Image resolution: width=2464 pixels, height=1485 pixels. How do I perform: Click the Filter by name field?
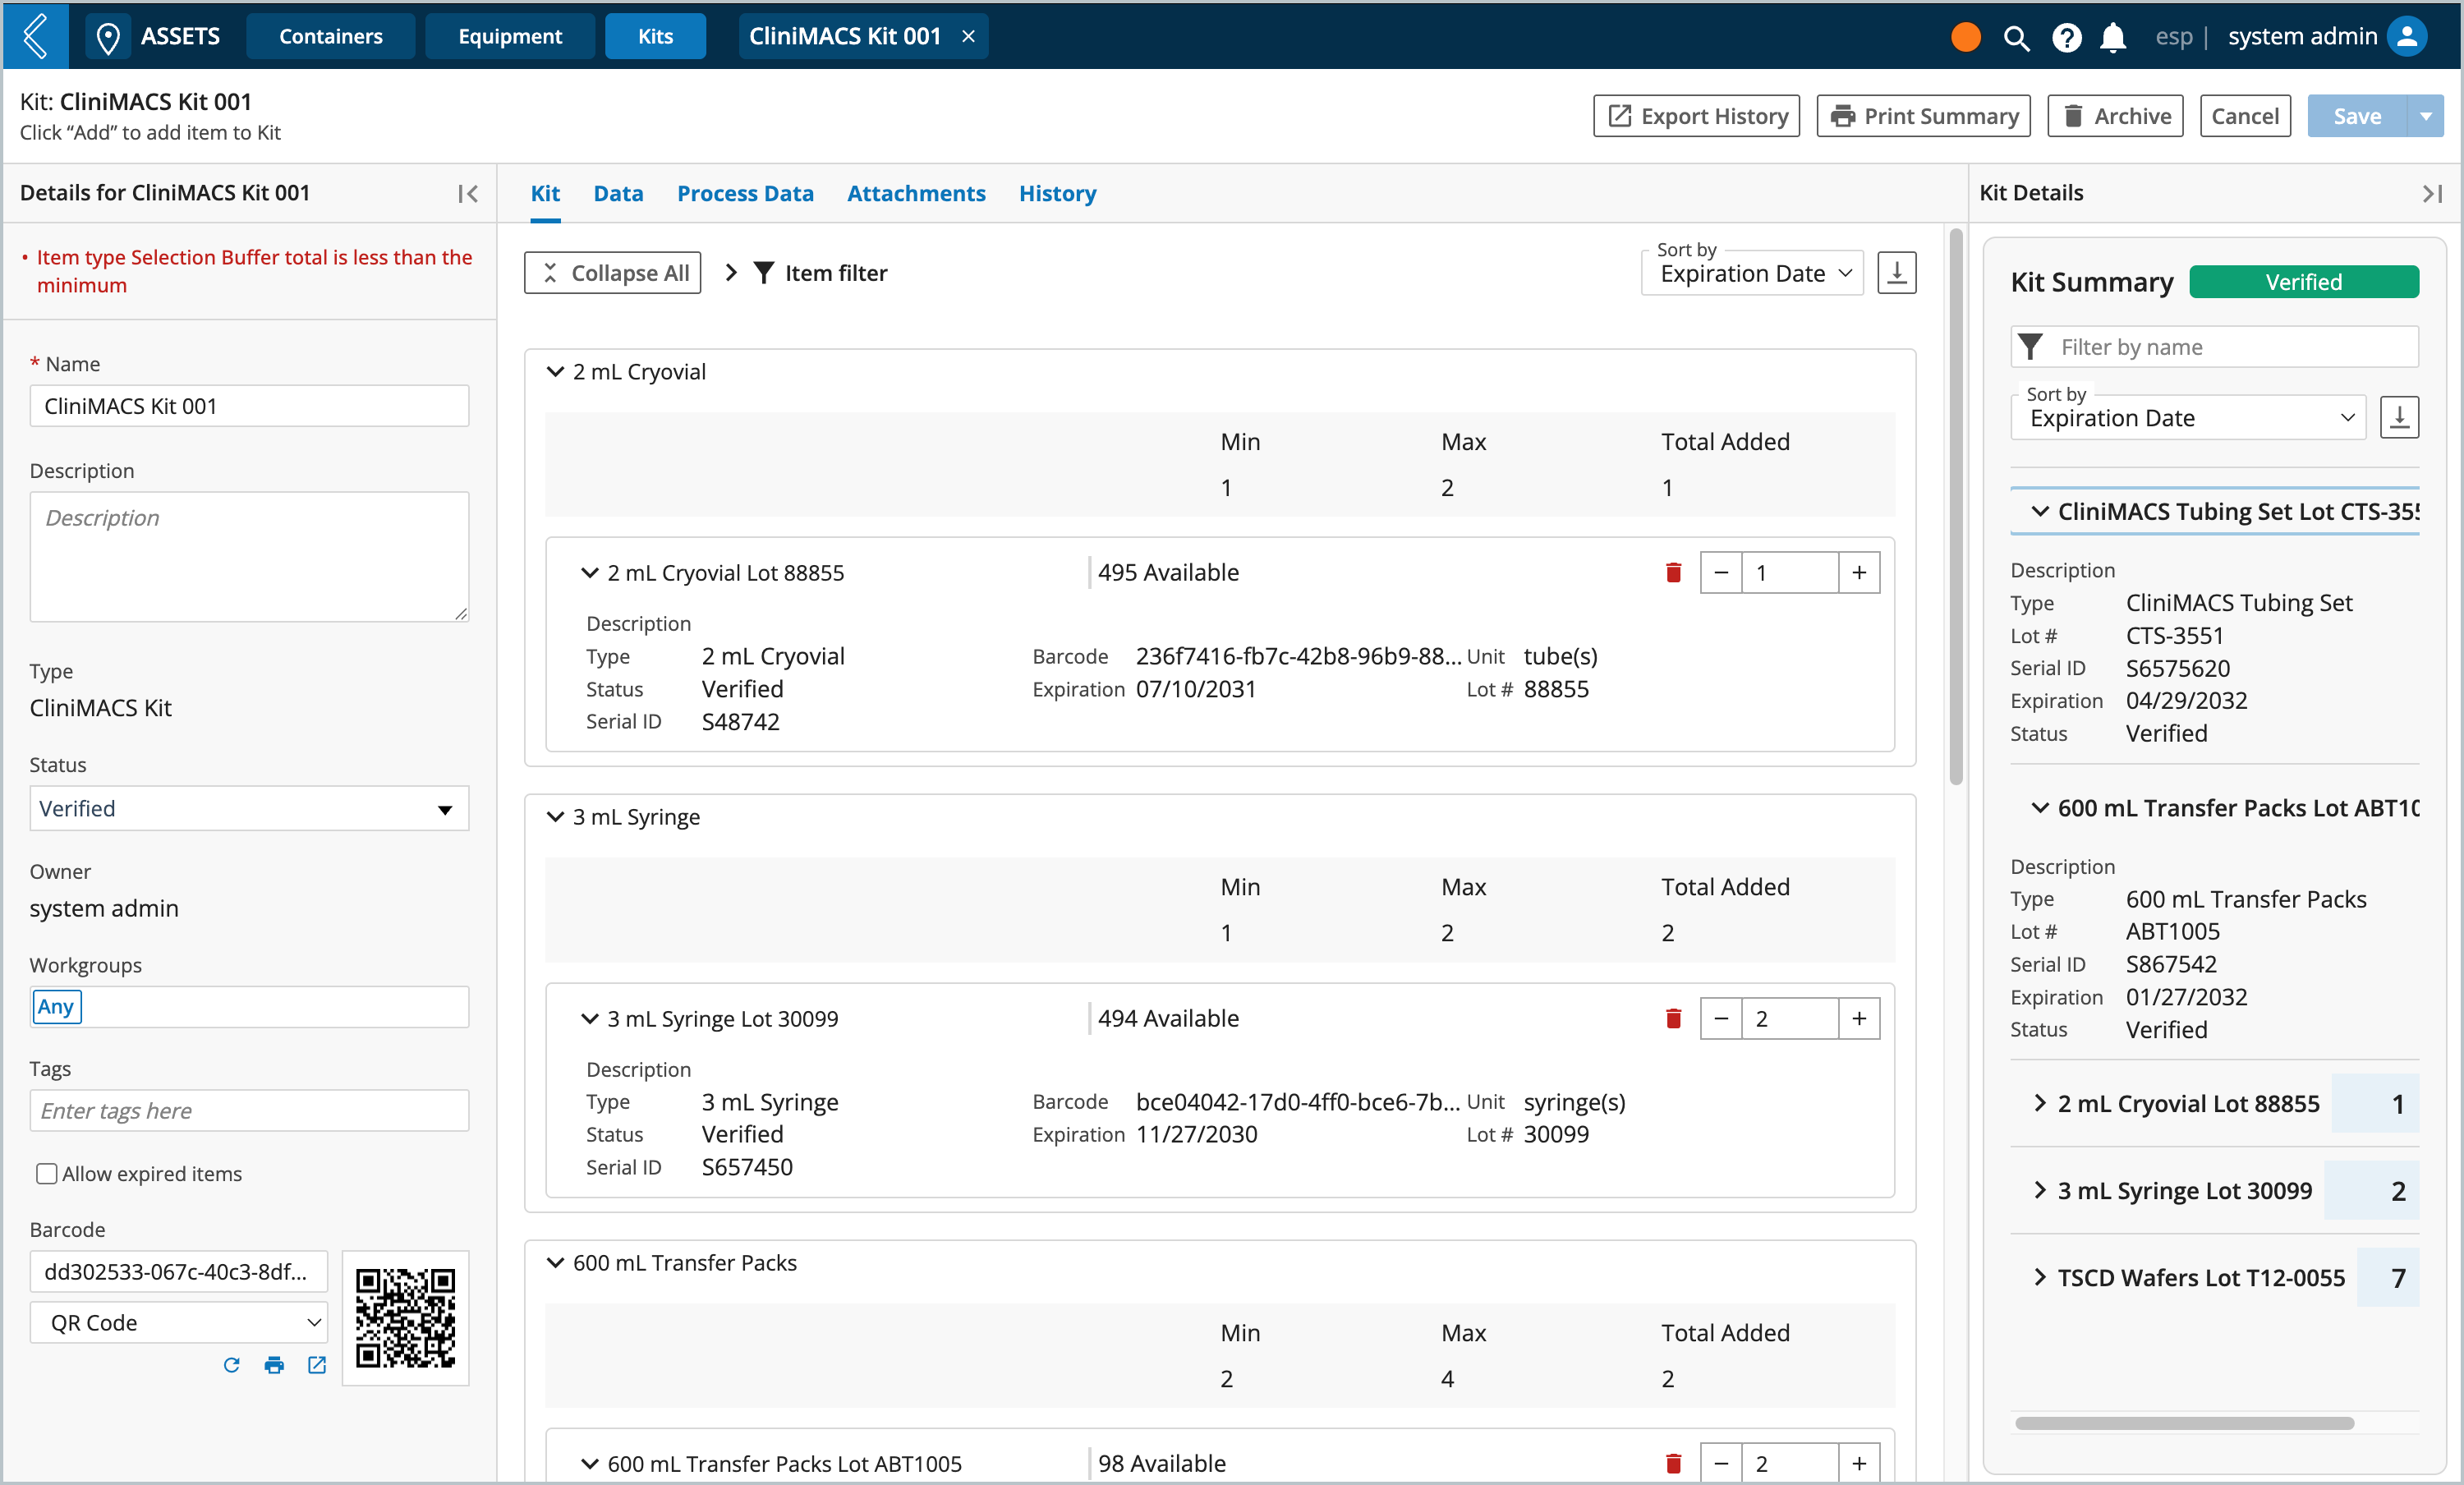(x=2215, y=347)
